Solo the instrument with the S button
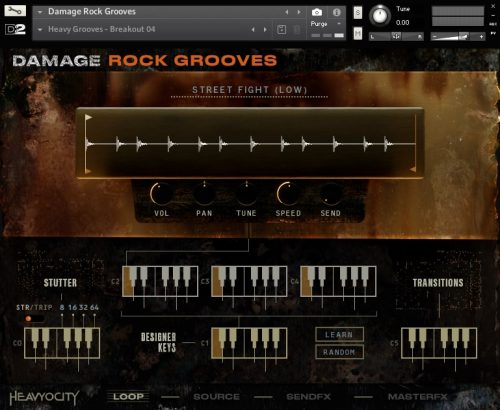This screenshot has width=500, height=410. click(358, 13)
